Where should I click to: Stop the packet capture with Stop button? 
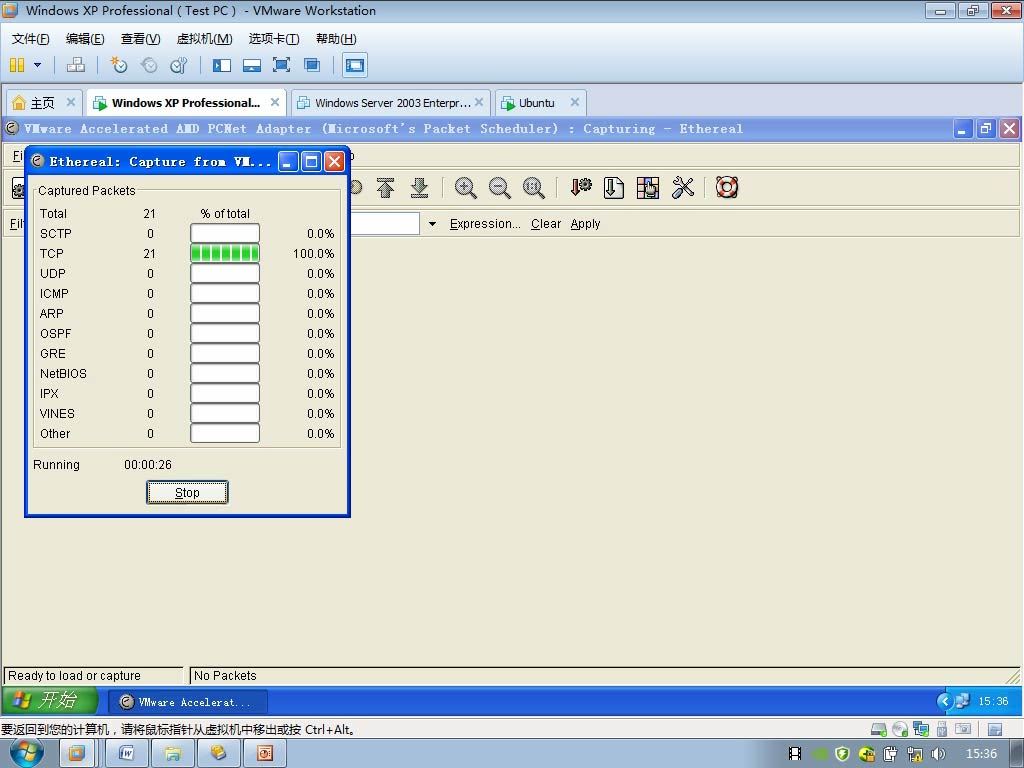pos(187,492)
